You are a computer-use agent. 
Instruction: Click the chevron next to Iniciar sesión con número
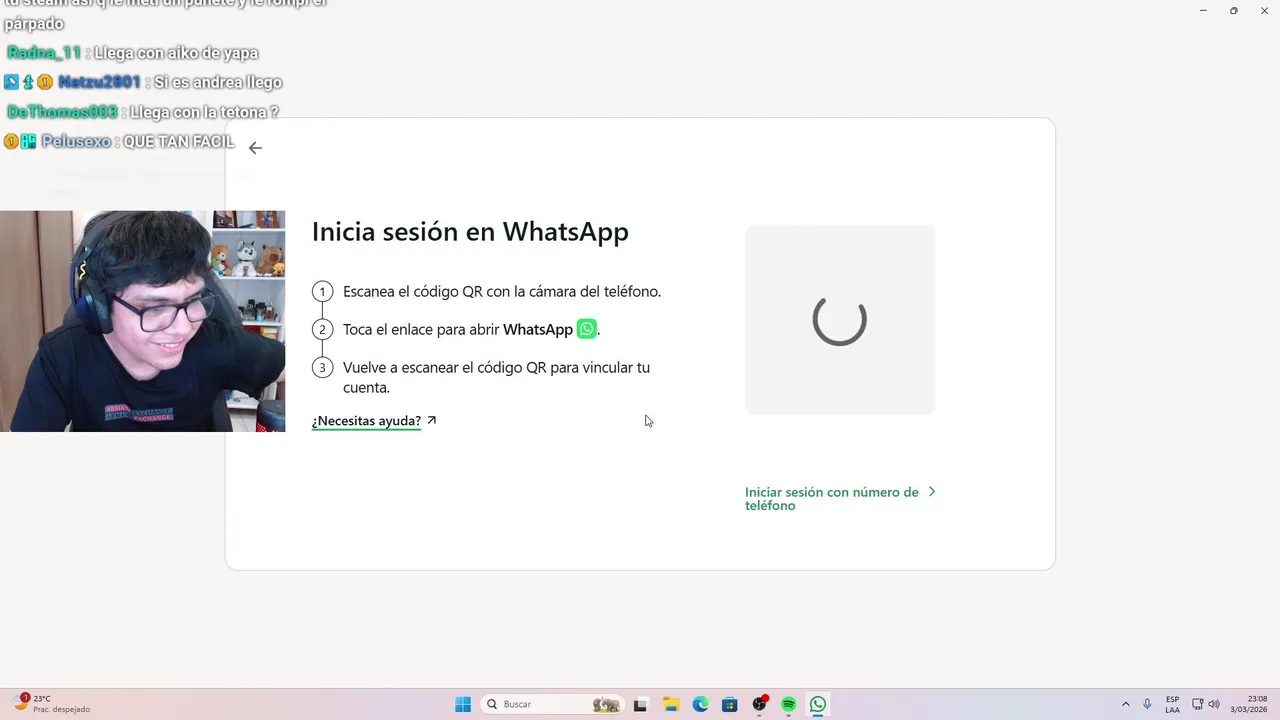click(x=932, y=492)
